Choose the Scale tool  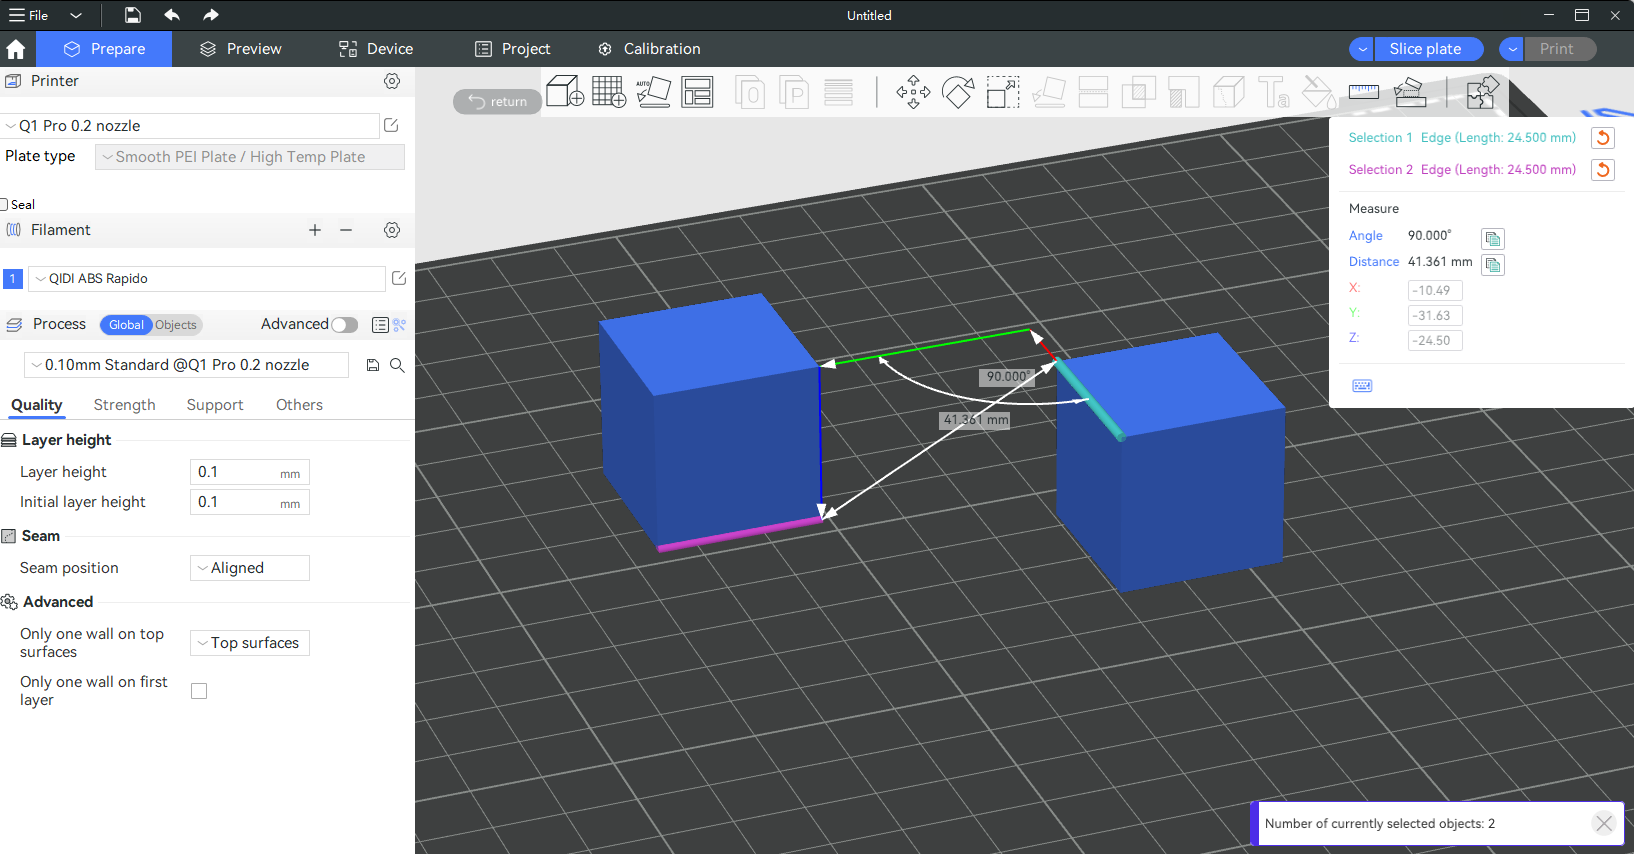pos(1002,93)
